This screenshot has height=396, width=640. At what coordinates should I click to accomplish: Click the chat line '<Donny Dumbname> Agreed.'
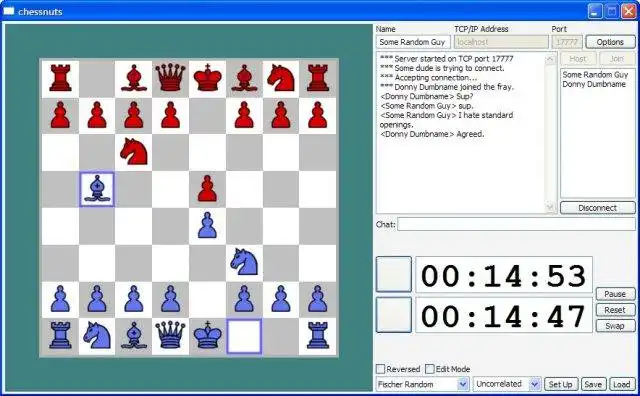[x=432, y=134]
